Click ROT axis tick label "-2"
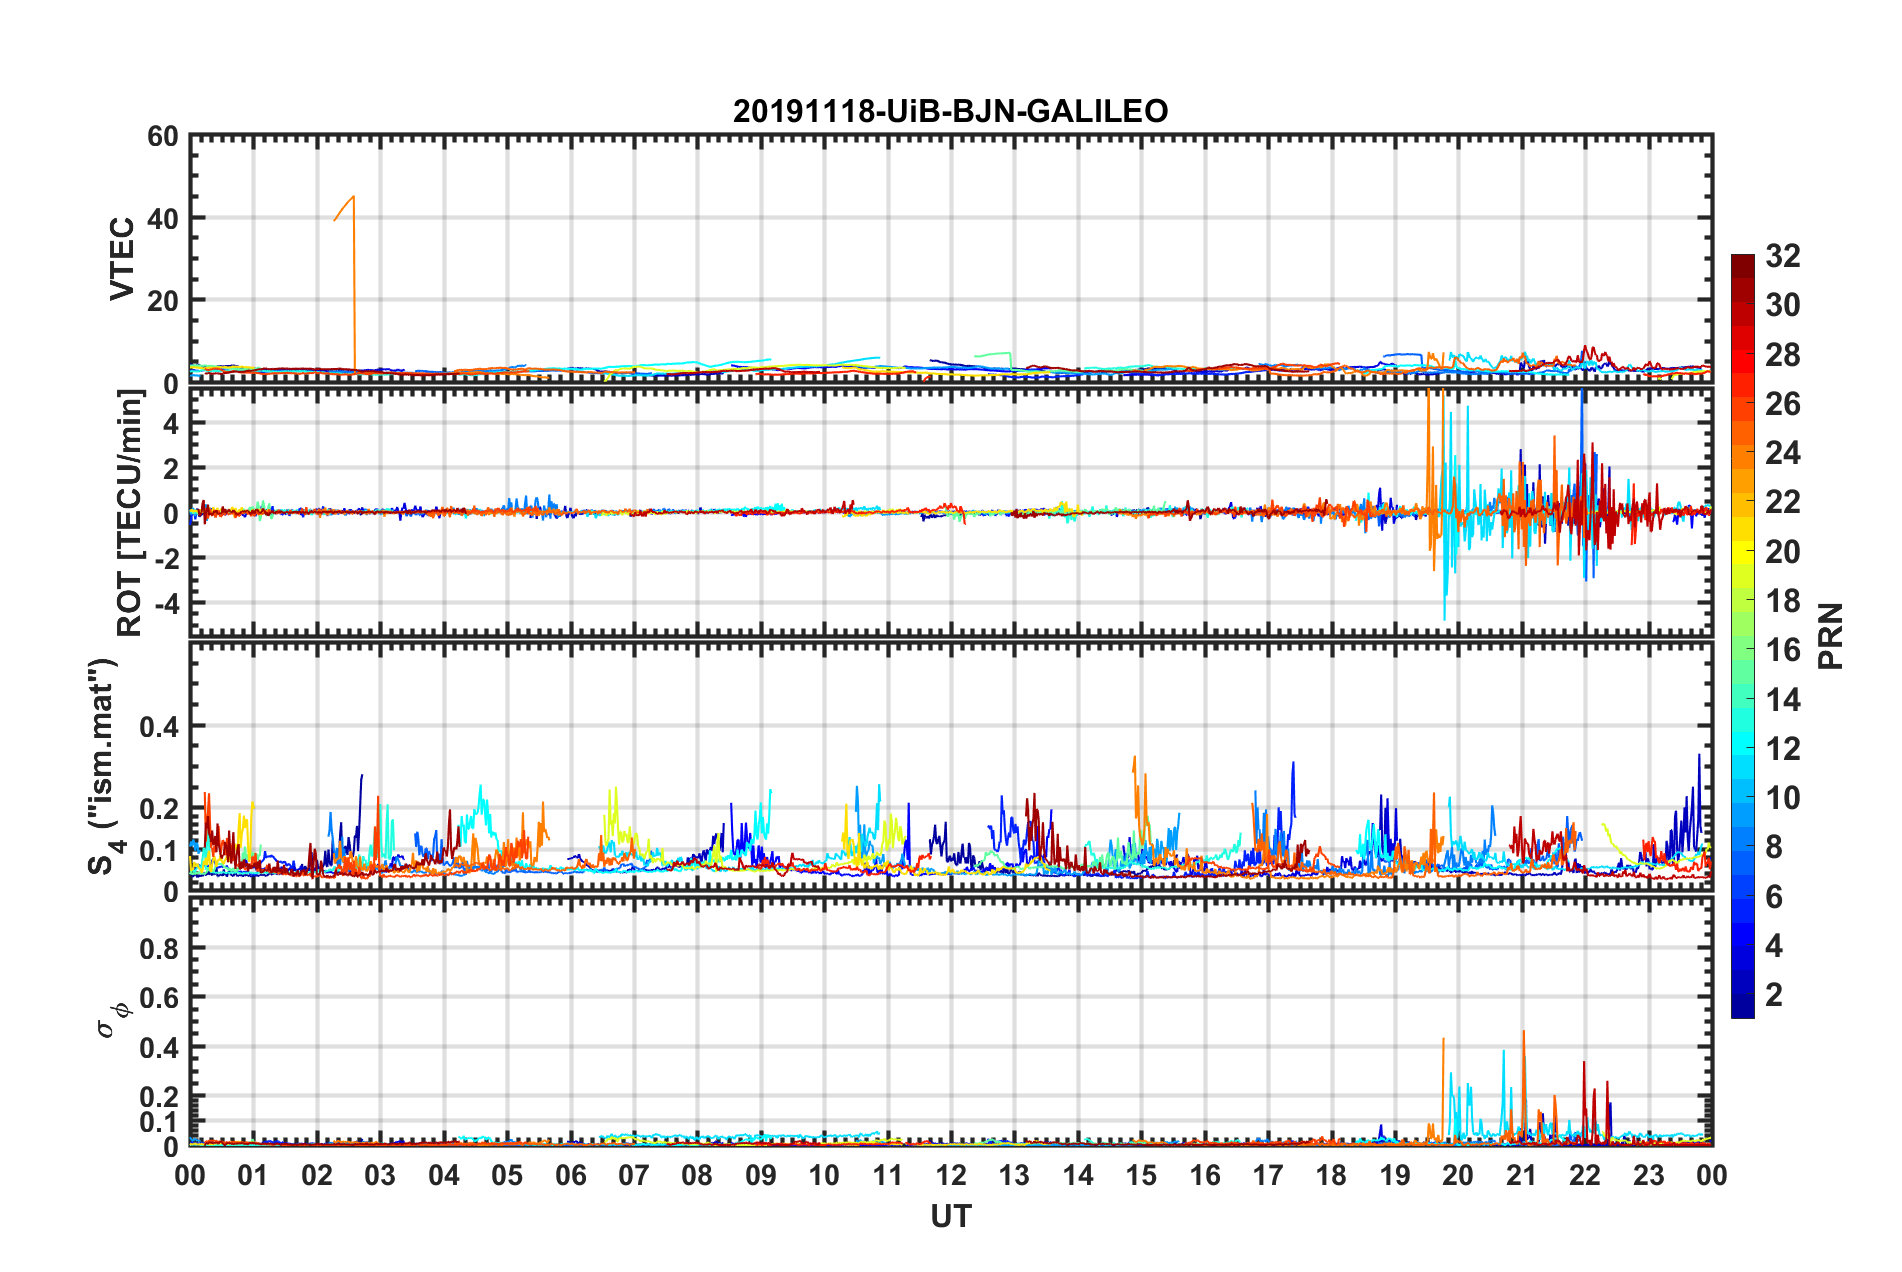This screenshot has width=1902, height=1272. [x=166, y=557]
